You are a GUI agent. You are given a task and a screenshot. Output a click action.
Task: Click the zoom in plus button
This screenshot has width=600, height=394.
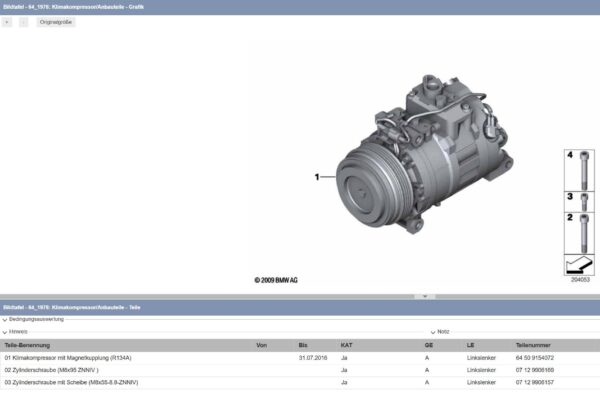7,22
